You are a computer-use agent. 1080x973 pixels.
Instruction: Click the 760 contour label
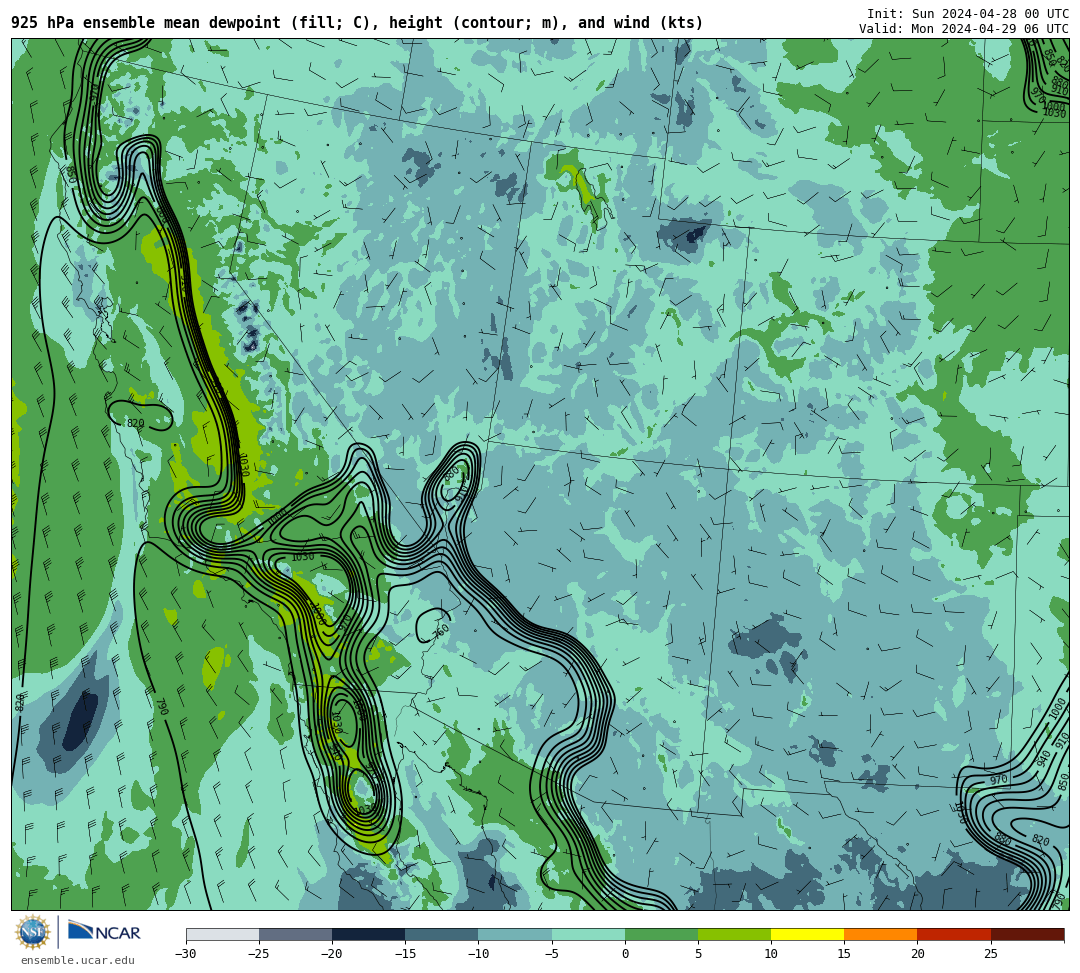[x=441, y=631]
